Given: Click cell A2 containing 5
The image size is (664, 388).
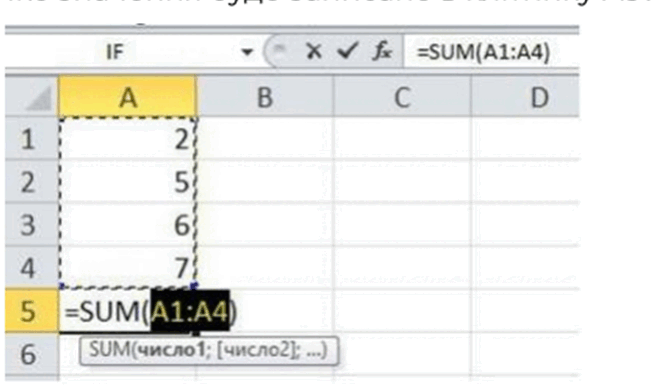Looking at the screenshot, I should [x=128, y=182].
